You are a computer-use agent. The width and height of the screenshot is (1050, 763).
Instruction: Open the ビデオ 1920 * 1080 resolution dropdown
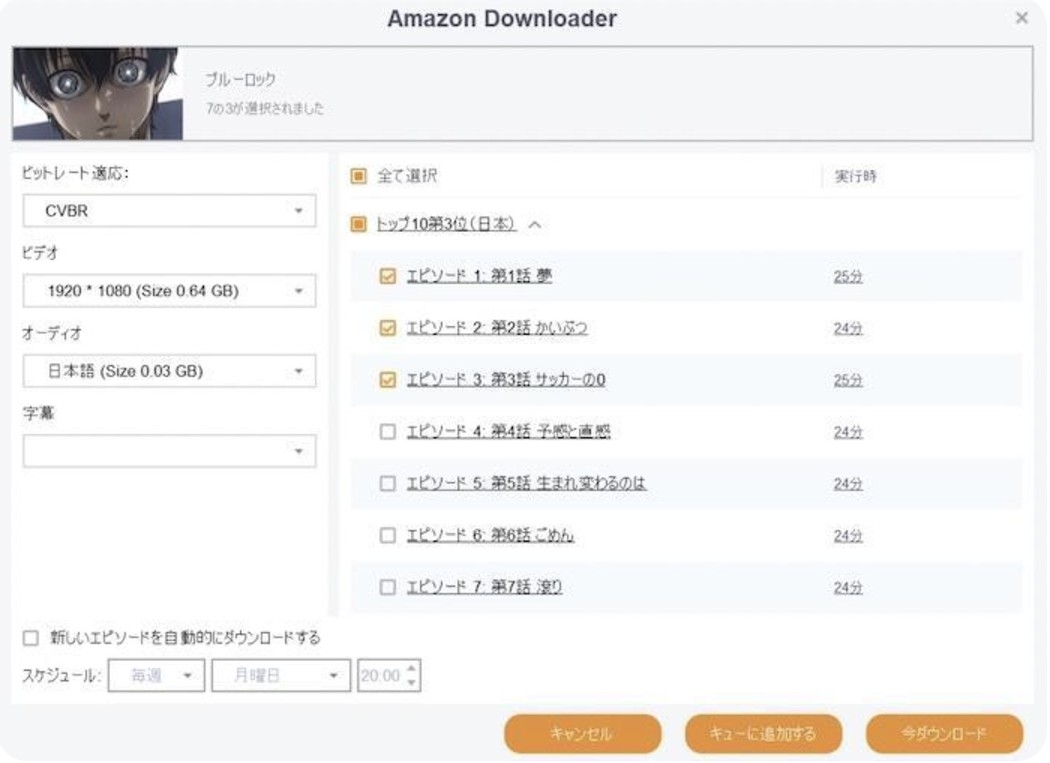169,291
